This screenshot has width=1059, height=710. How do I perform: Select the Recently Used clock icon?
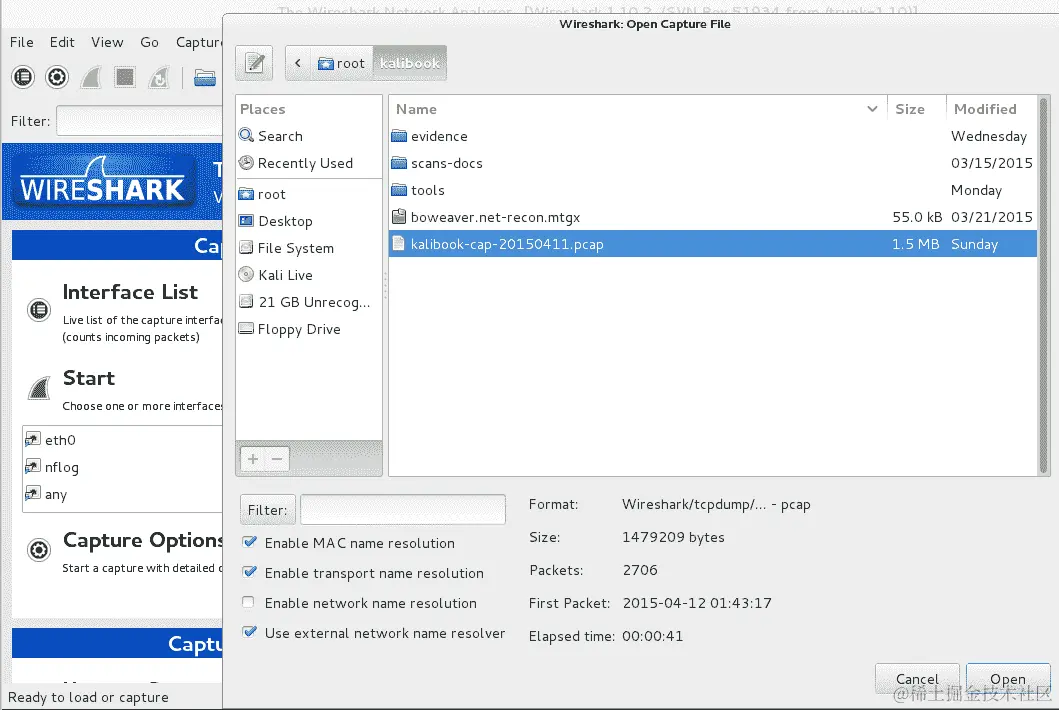247,163
